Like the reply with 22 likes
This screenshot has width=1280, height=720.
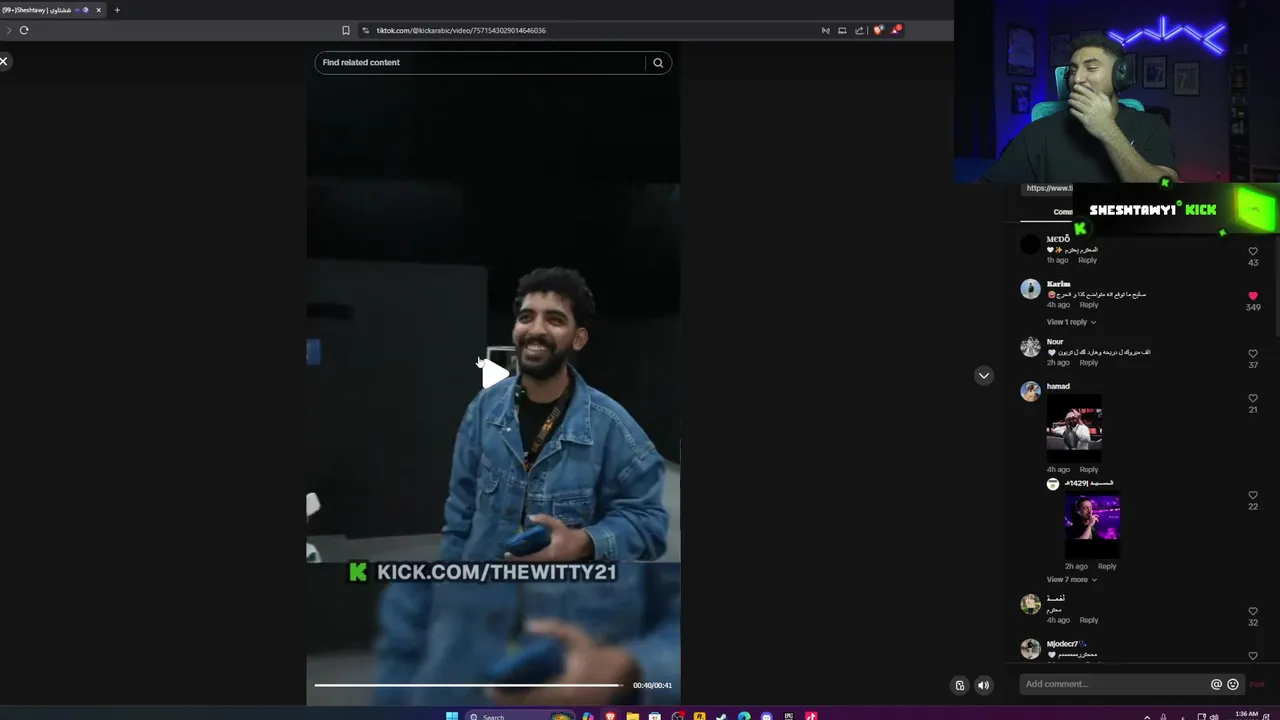(1253, 495)
